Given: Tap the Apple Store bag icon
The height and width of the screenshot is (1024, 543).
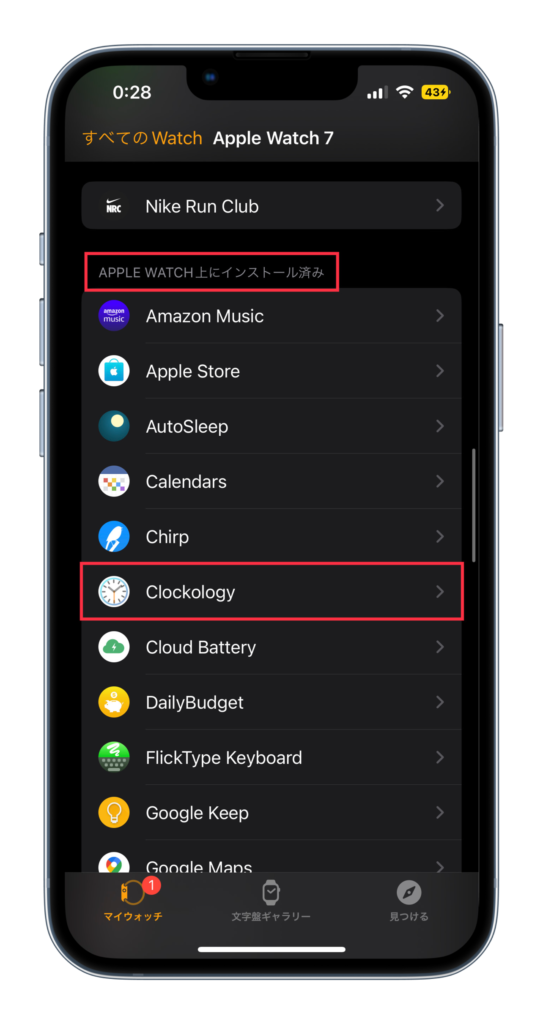Looking at the screenshot, I should tap(114, 371).
